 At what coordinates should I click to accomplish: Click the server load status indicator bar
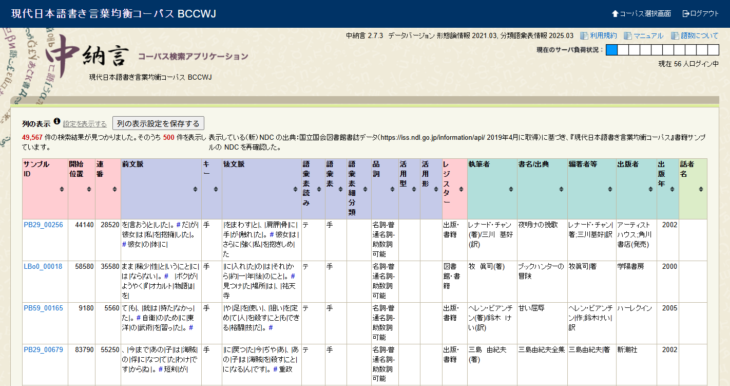click(662, 50)
